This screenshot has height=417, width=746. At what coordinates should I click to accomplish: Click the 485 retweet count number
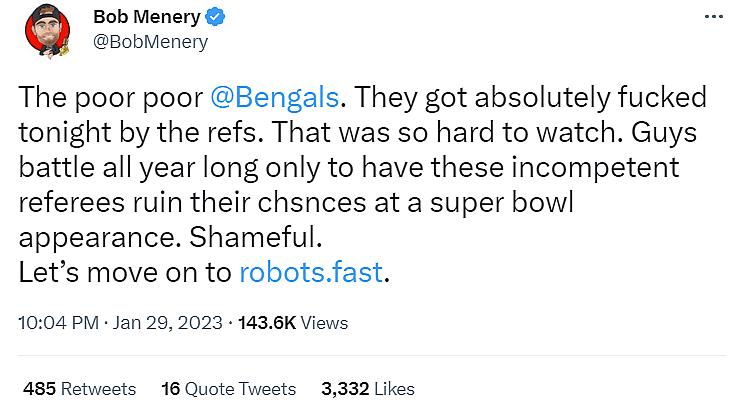(x=37, y=388)
